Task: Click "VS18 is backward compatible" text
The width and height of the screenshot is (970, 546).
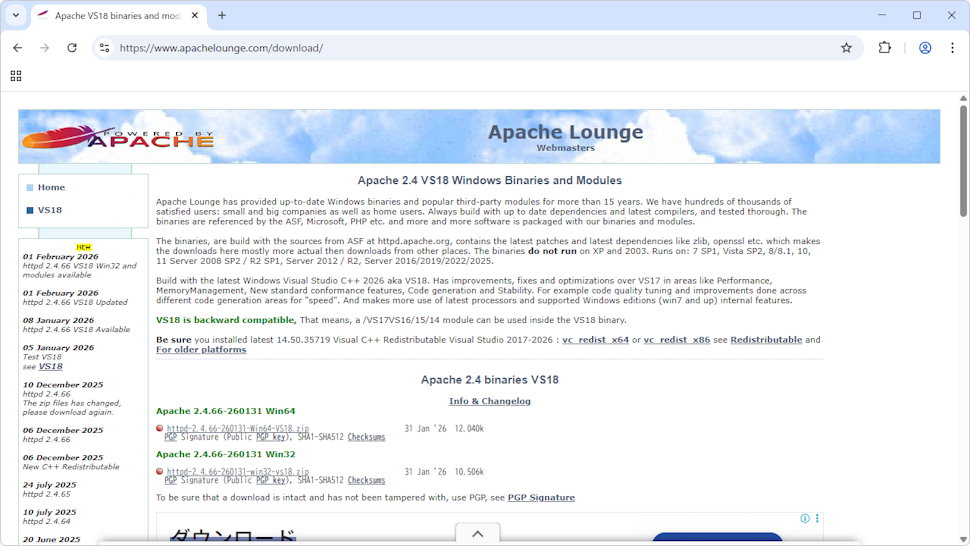Action: [x=226, y=320]
